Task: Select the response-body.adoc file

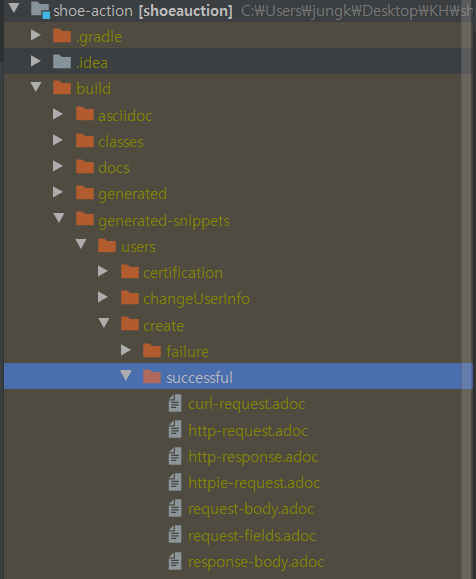Action: [x=256, y=562]
